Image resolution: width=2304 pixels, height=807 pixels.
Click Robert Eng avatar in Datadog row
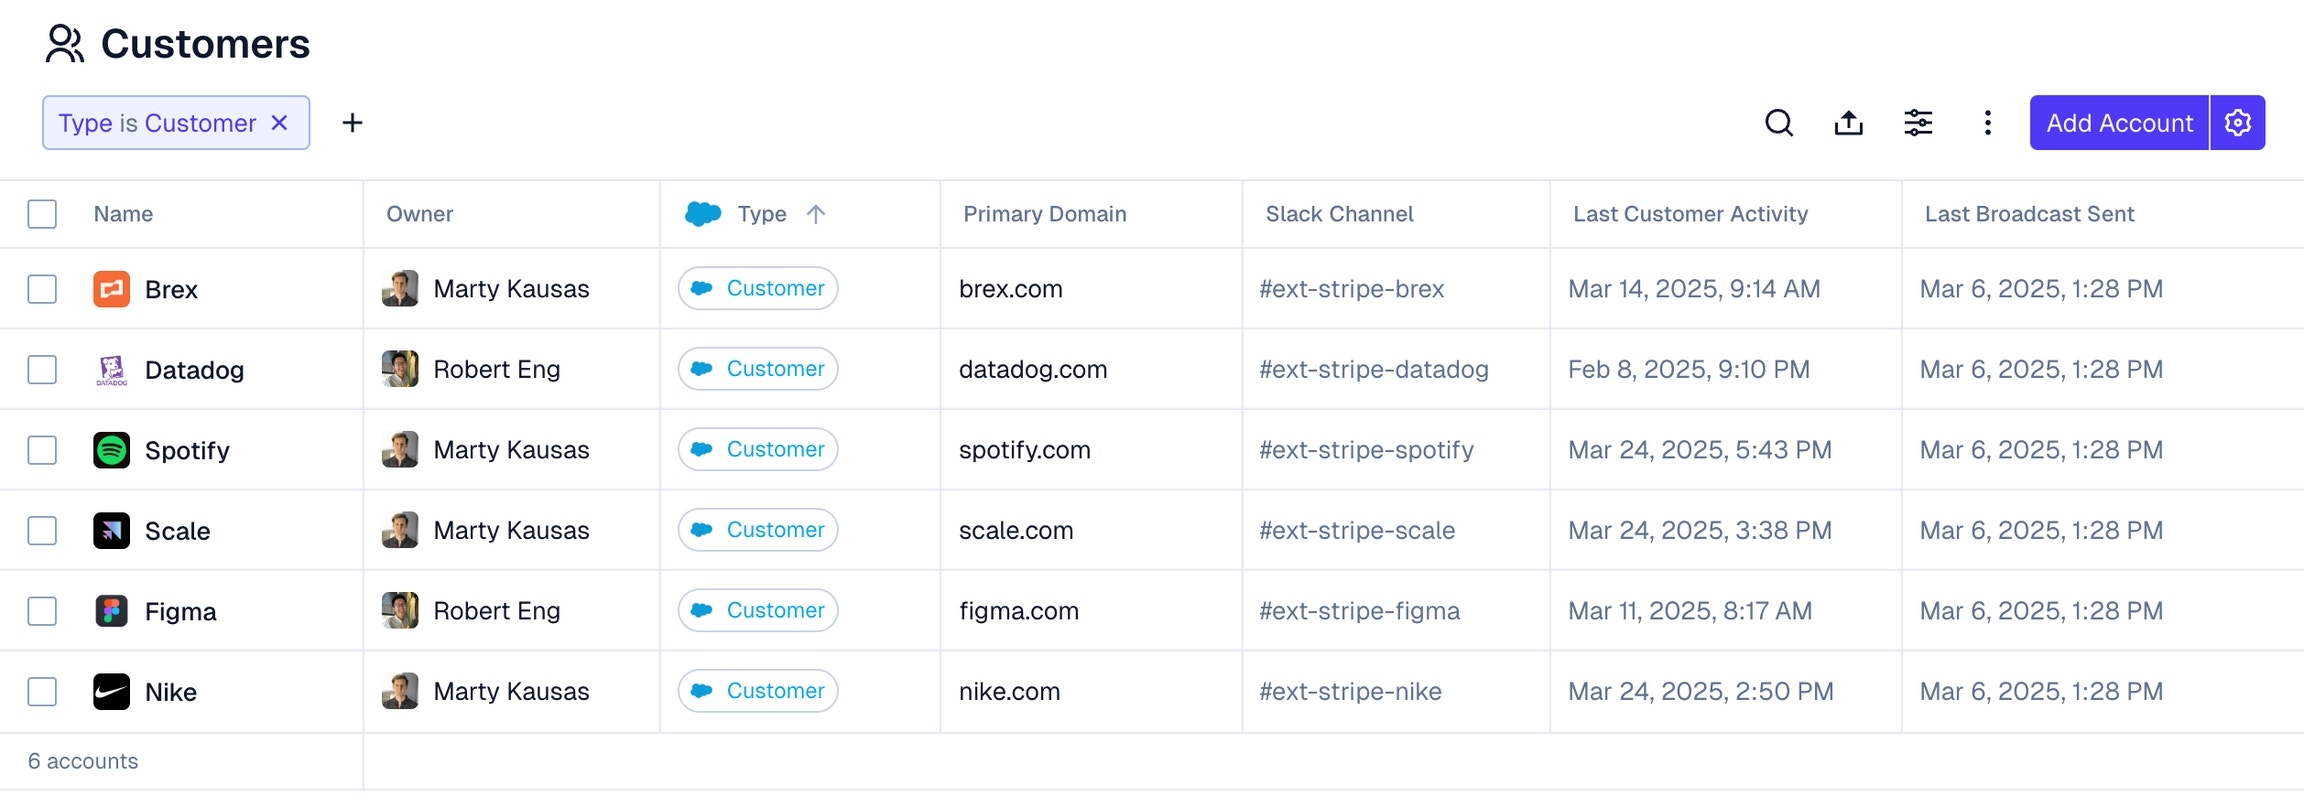[x=400, y=369]
